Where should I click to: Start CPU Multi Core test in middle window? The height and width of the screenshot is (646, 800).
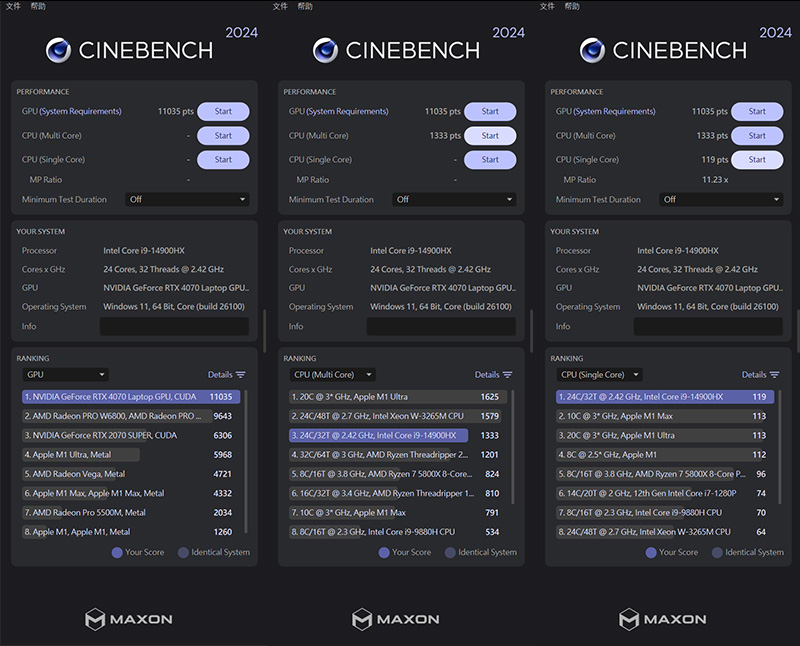click(x=490, y=136)
